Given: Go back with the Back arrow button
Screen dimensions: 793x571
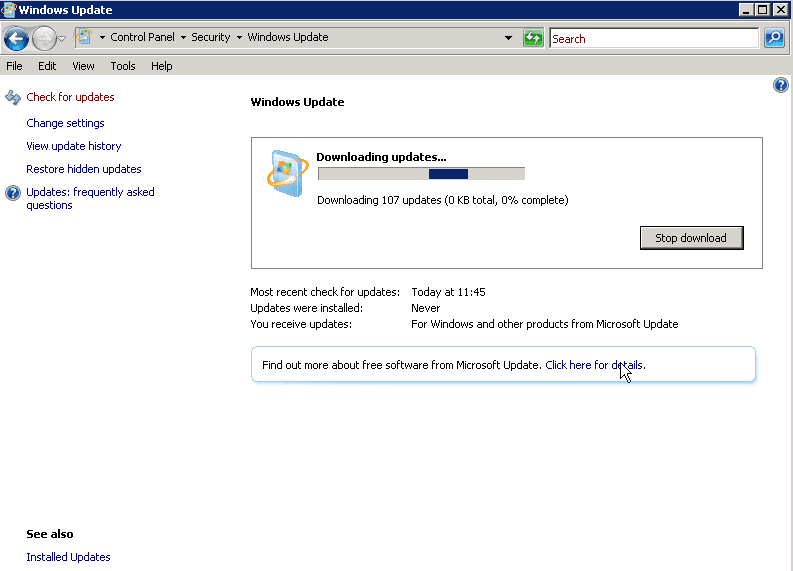Looking at the screenshot, I should pyautogui.click(x=16, y=38).
